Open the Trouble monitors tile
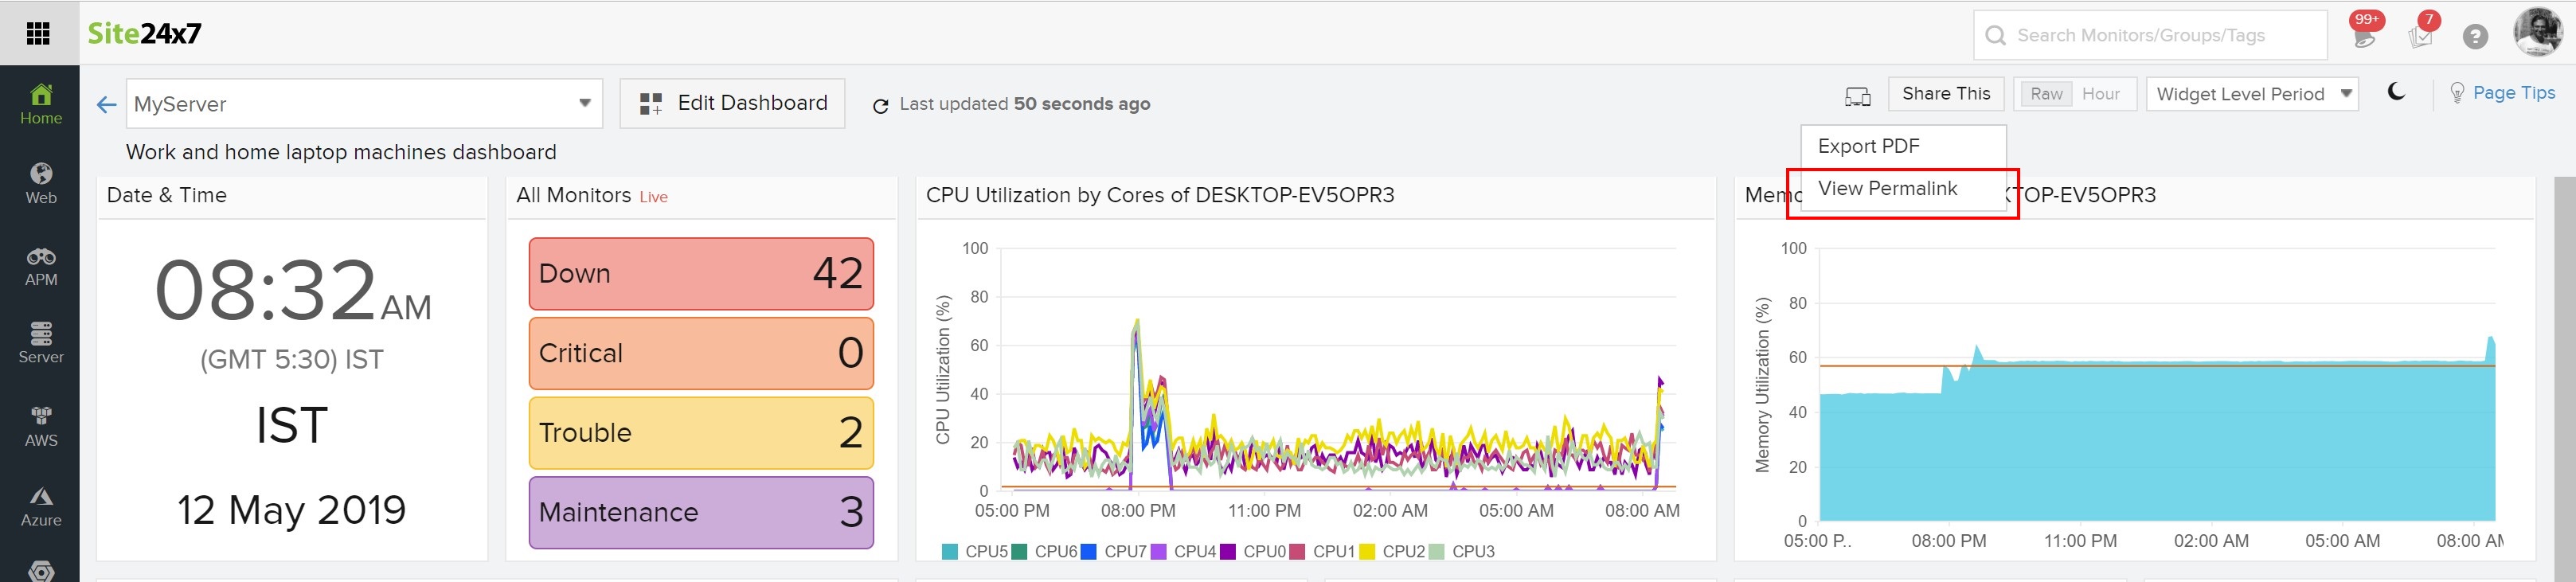This screenshot has width=2576, height=582. (x=701, y=433)
